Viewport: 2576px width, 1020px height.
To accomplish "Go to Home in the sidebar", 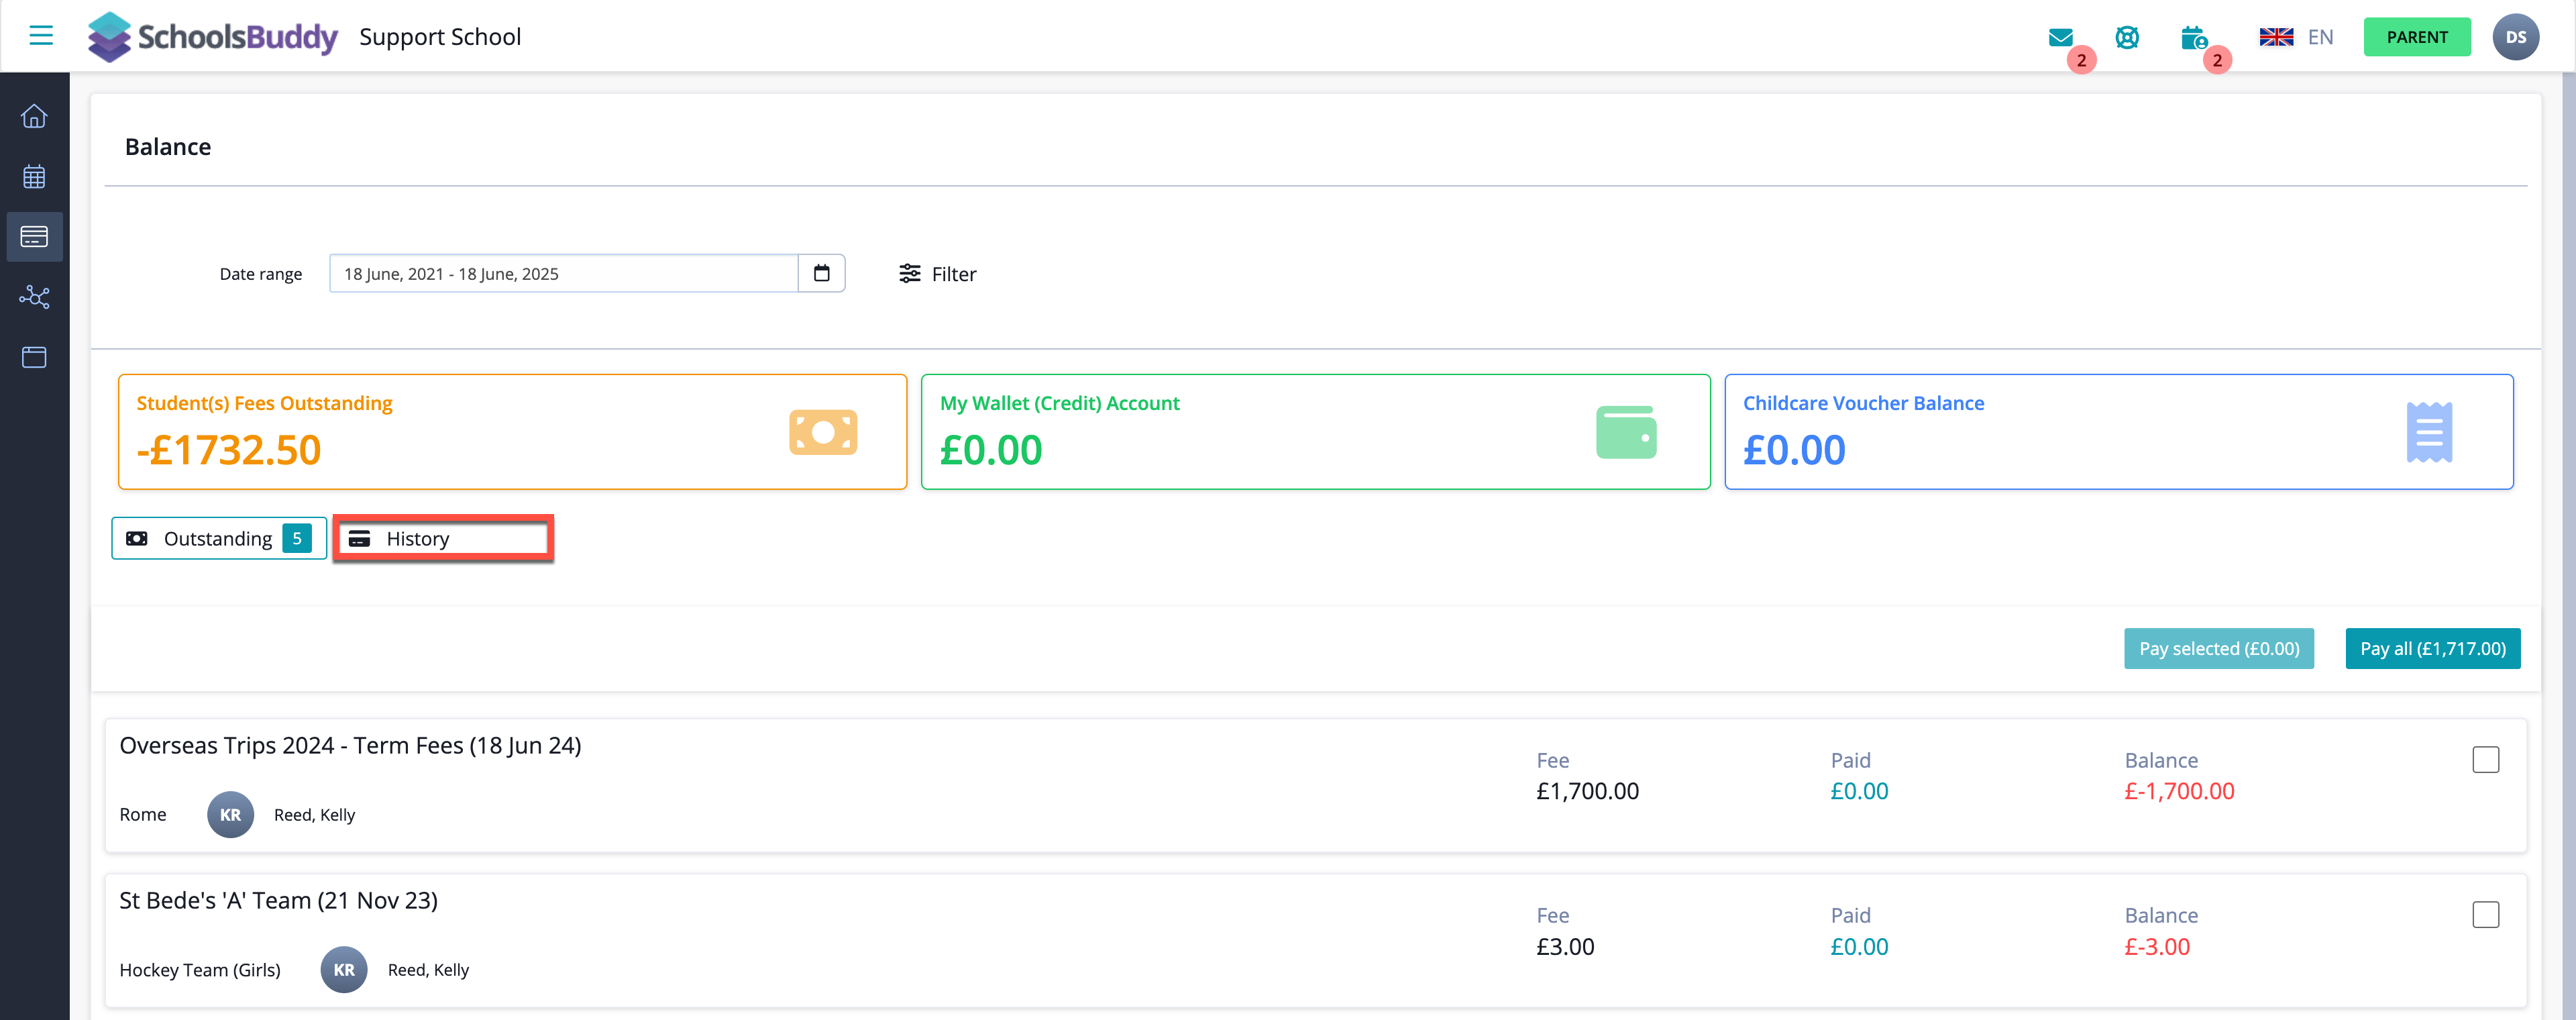I will 34,116.
